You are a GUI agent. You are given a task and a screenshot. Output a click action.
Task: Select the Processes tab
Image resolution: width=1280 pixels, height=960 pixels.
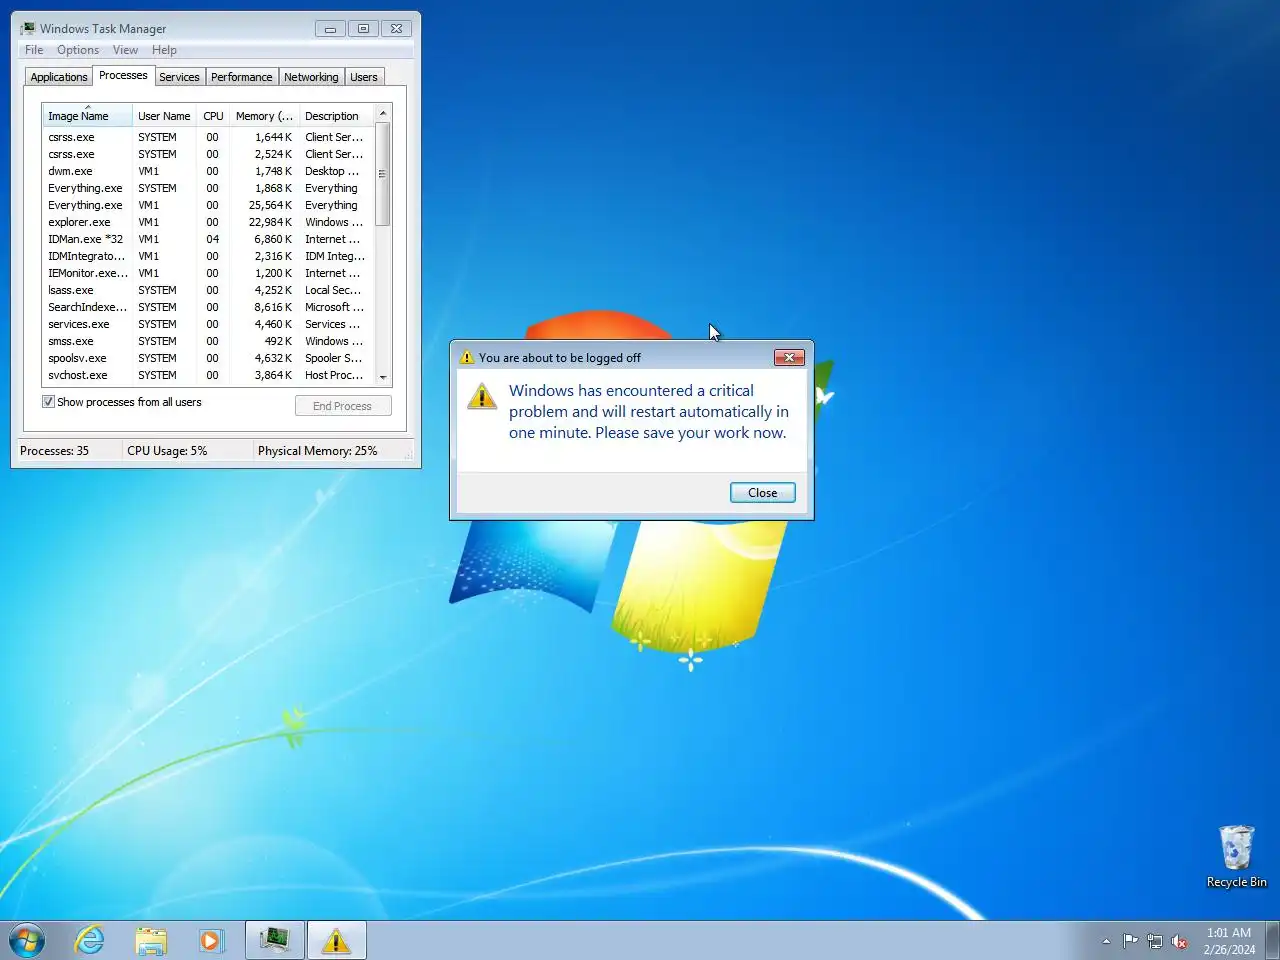click(123, 75)
